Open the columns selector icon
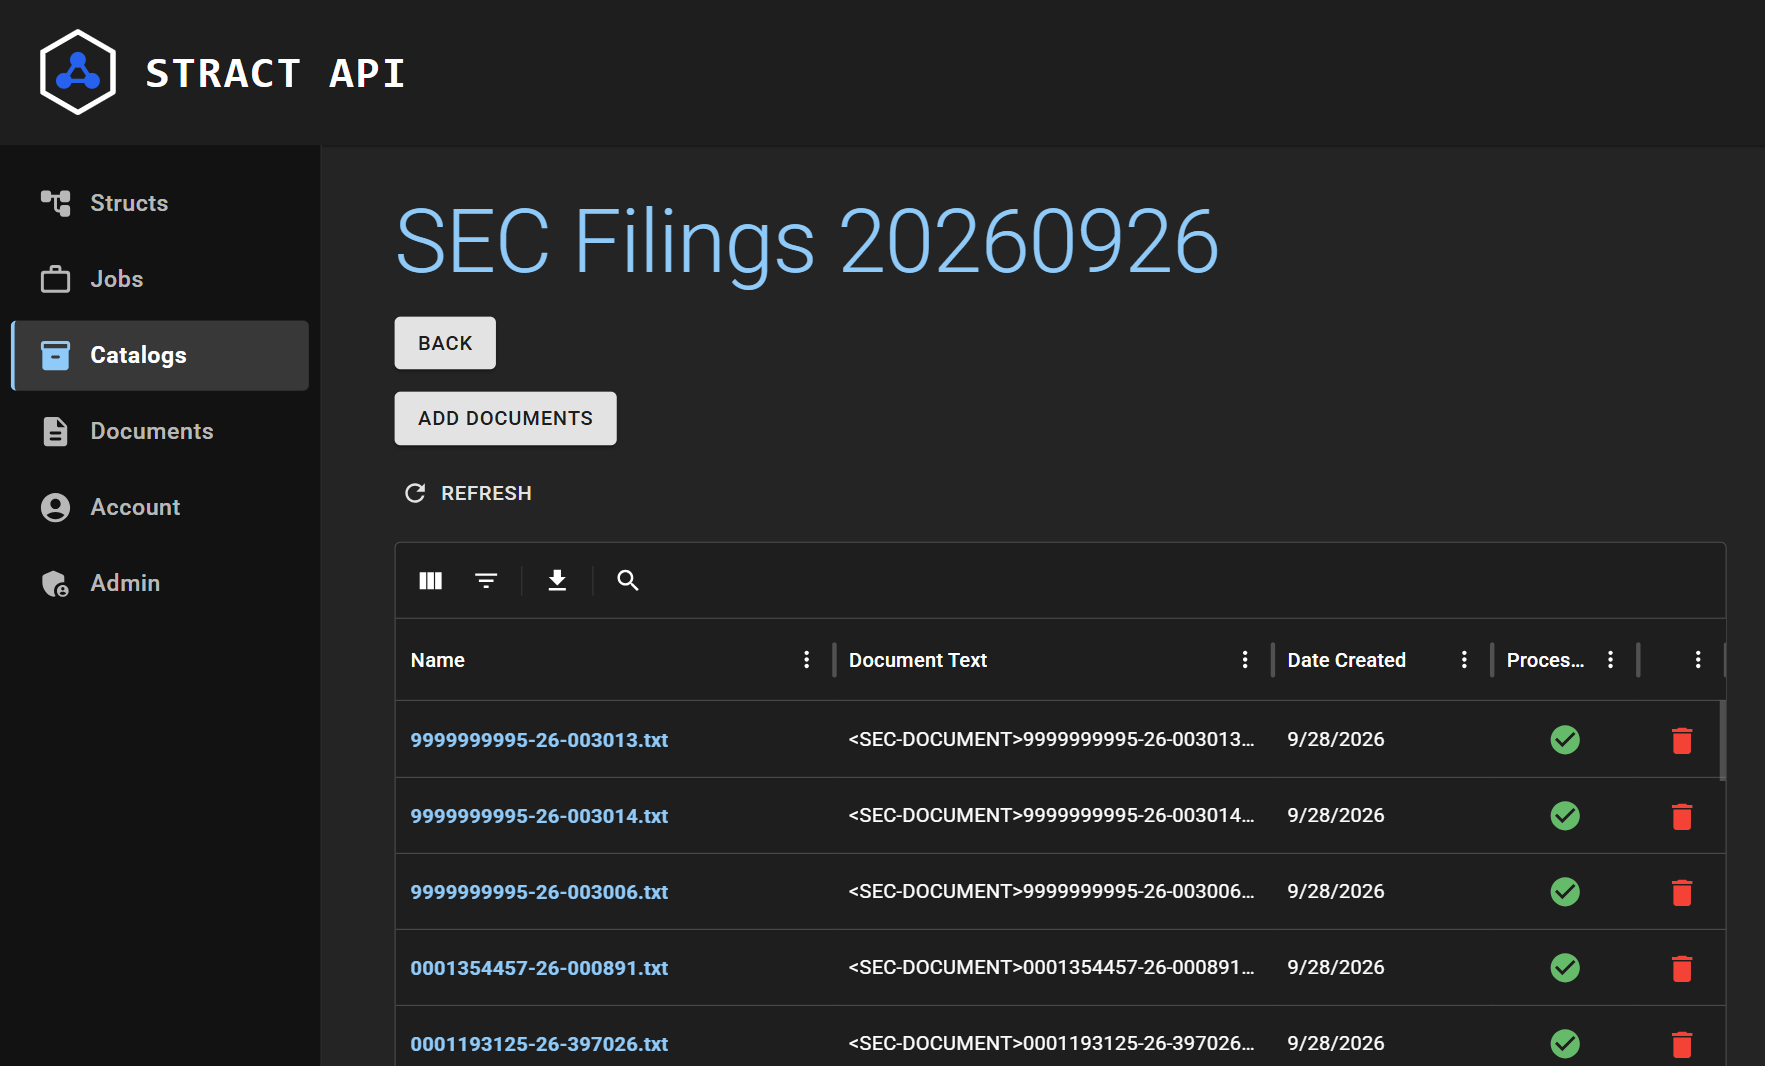 point(431,580)
